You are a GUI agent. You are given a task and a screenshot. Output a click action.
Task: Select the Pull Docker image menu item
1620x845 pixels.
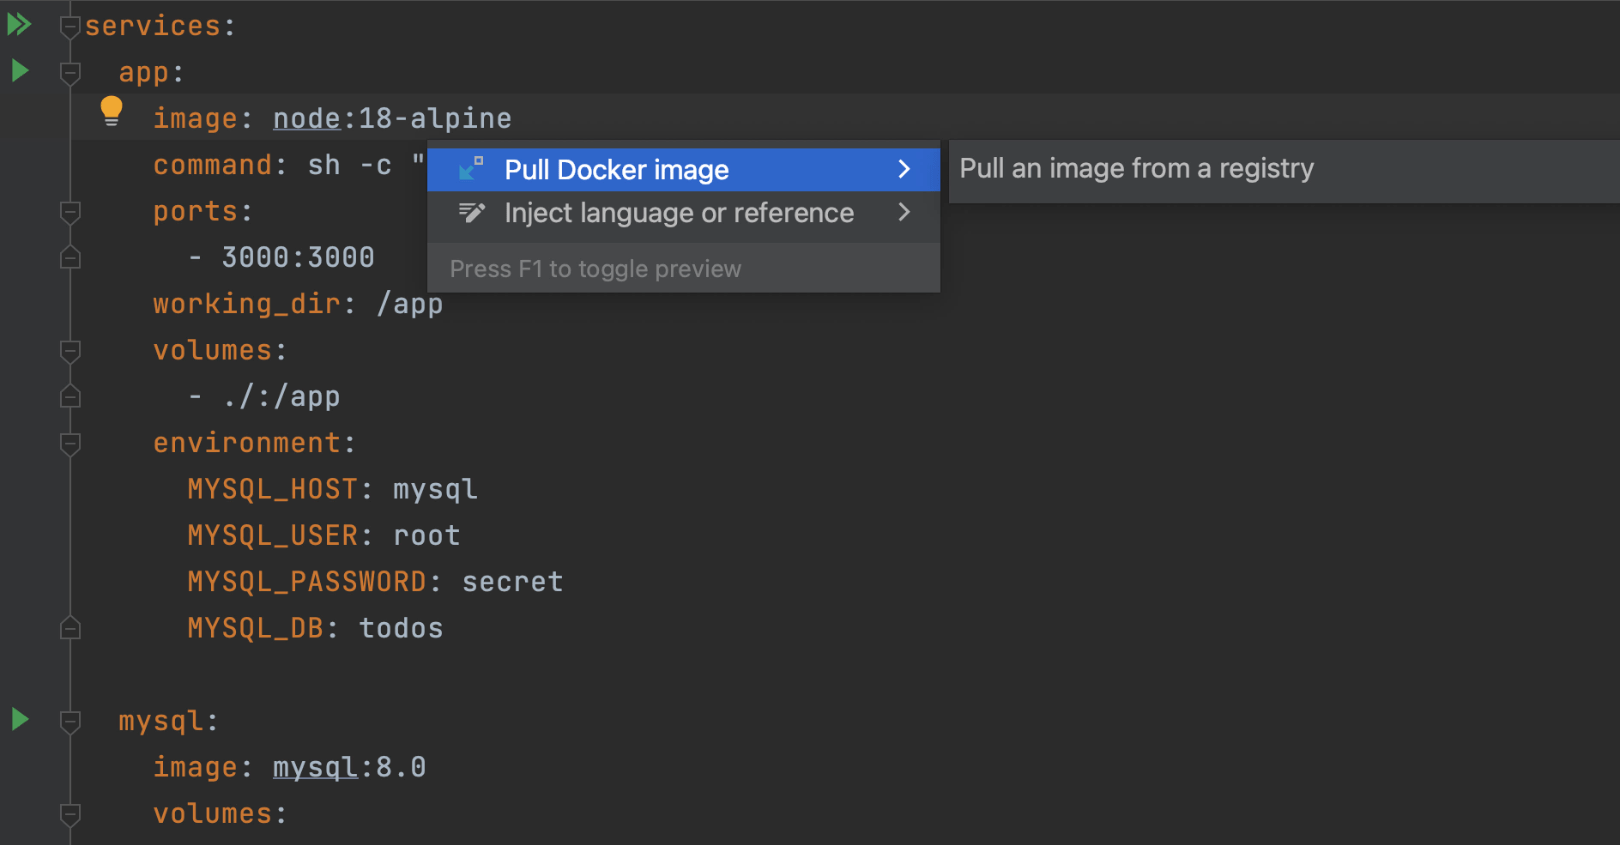pos(616,170)
